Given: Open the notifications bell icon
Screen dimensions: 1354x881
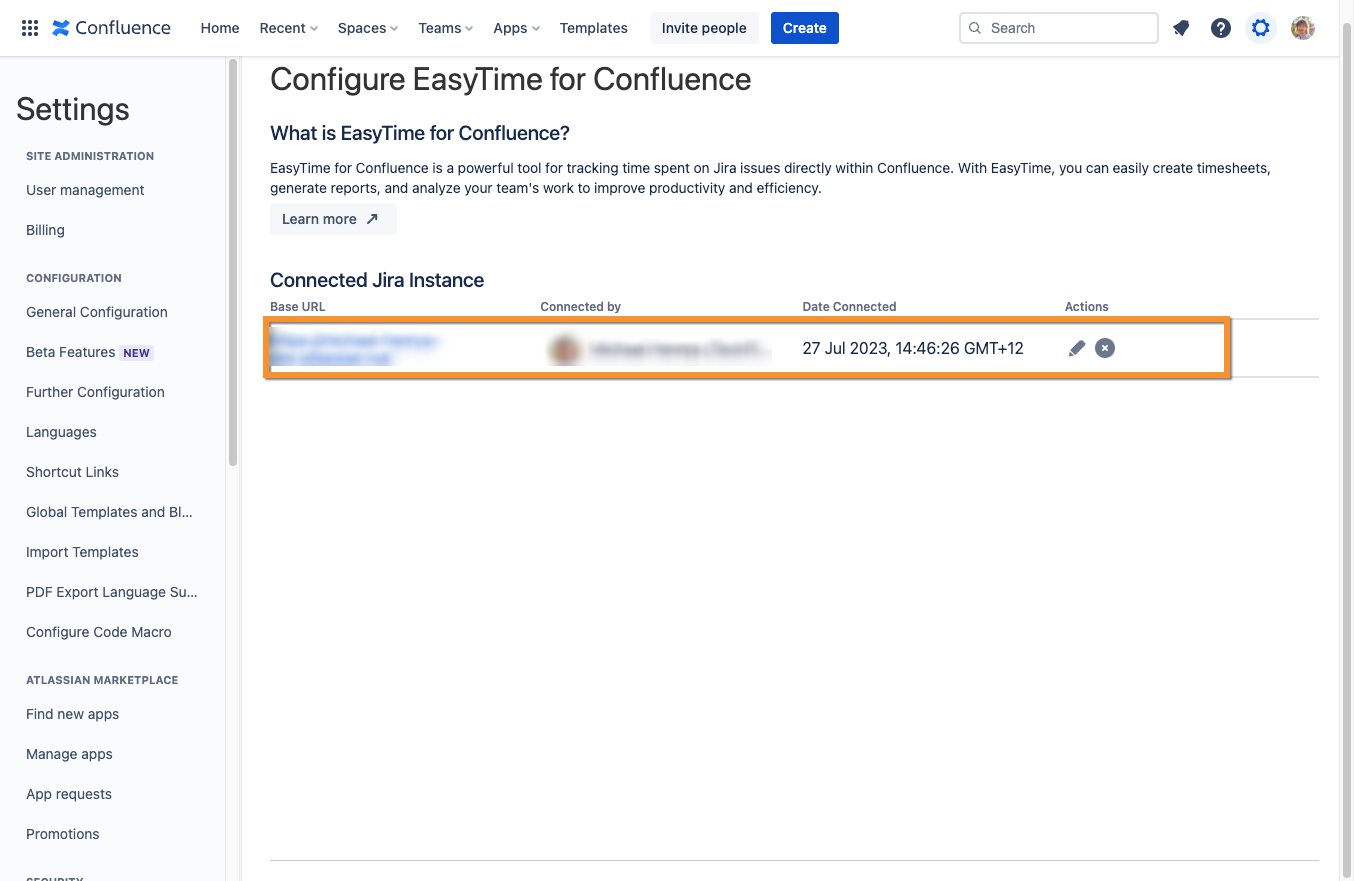Looking at the screenshot, I should pyautogui.click(x=1181, y=28).
